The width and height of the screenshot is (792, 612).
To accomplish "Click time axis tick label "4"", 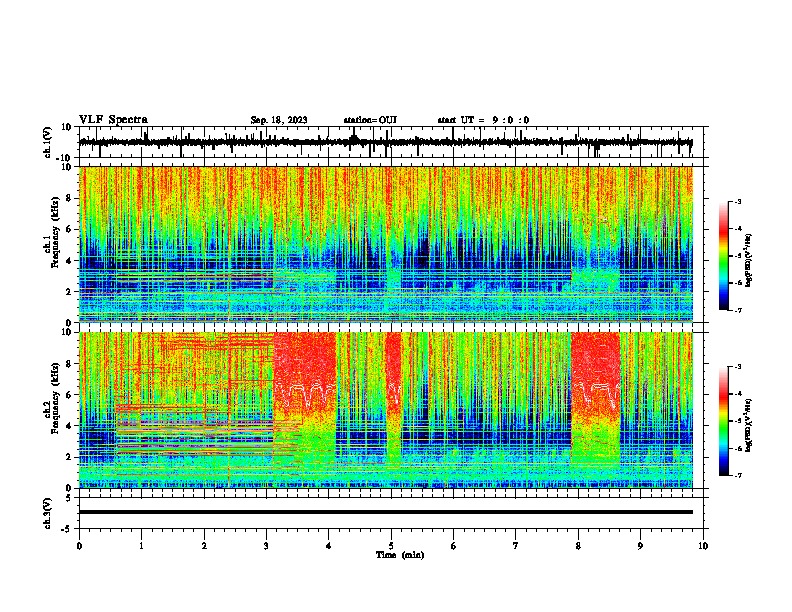I will [x=329, y=546].
